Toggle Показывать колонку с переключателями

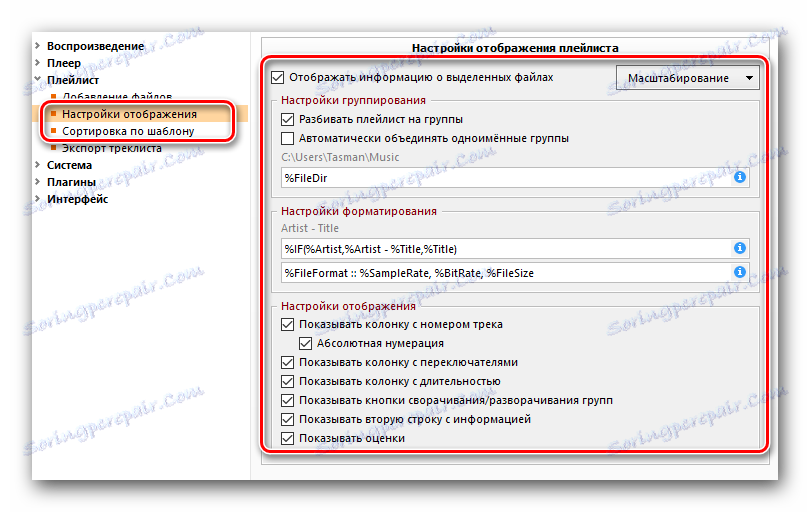tap(287, 363)
